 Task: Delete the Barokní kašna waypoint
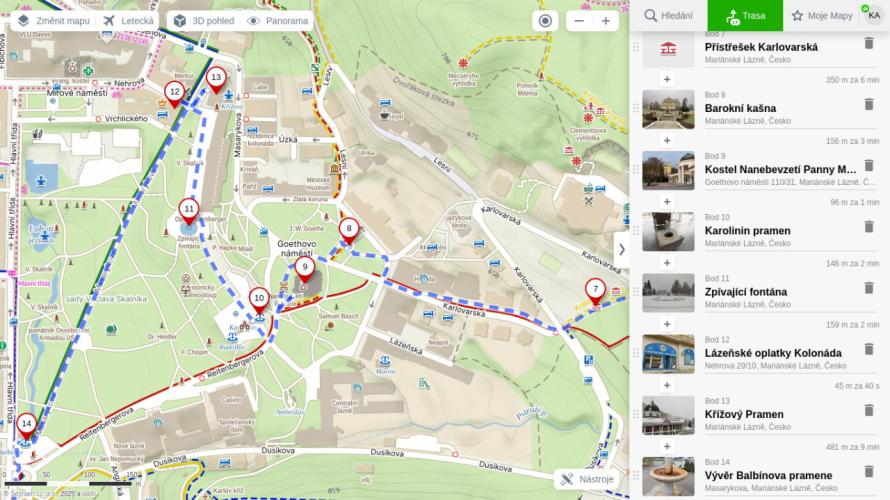tap(868, 104)
